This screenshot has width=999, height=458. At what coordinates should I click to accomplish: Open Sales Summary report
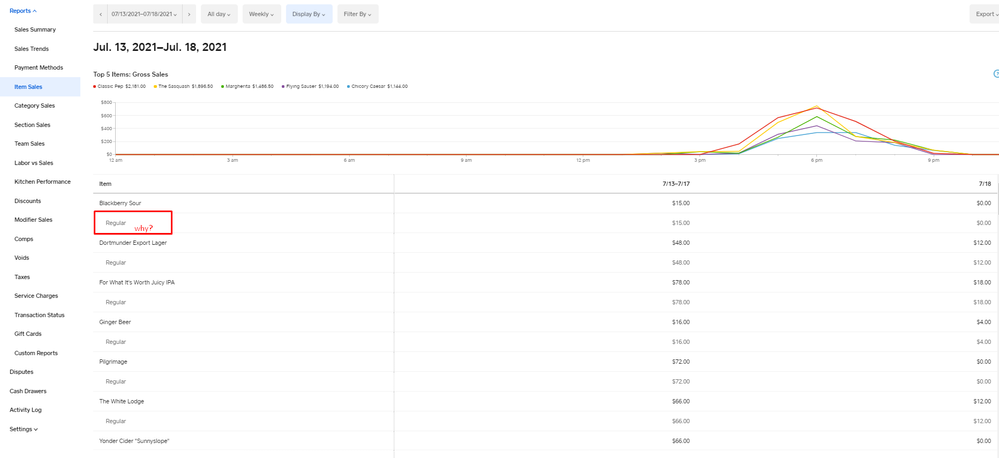[x=35, y=30]
